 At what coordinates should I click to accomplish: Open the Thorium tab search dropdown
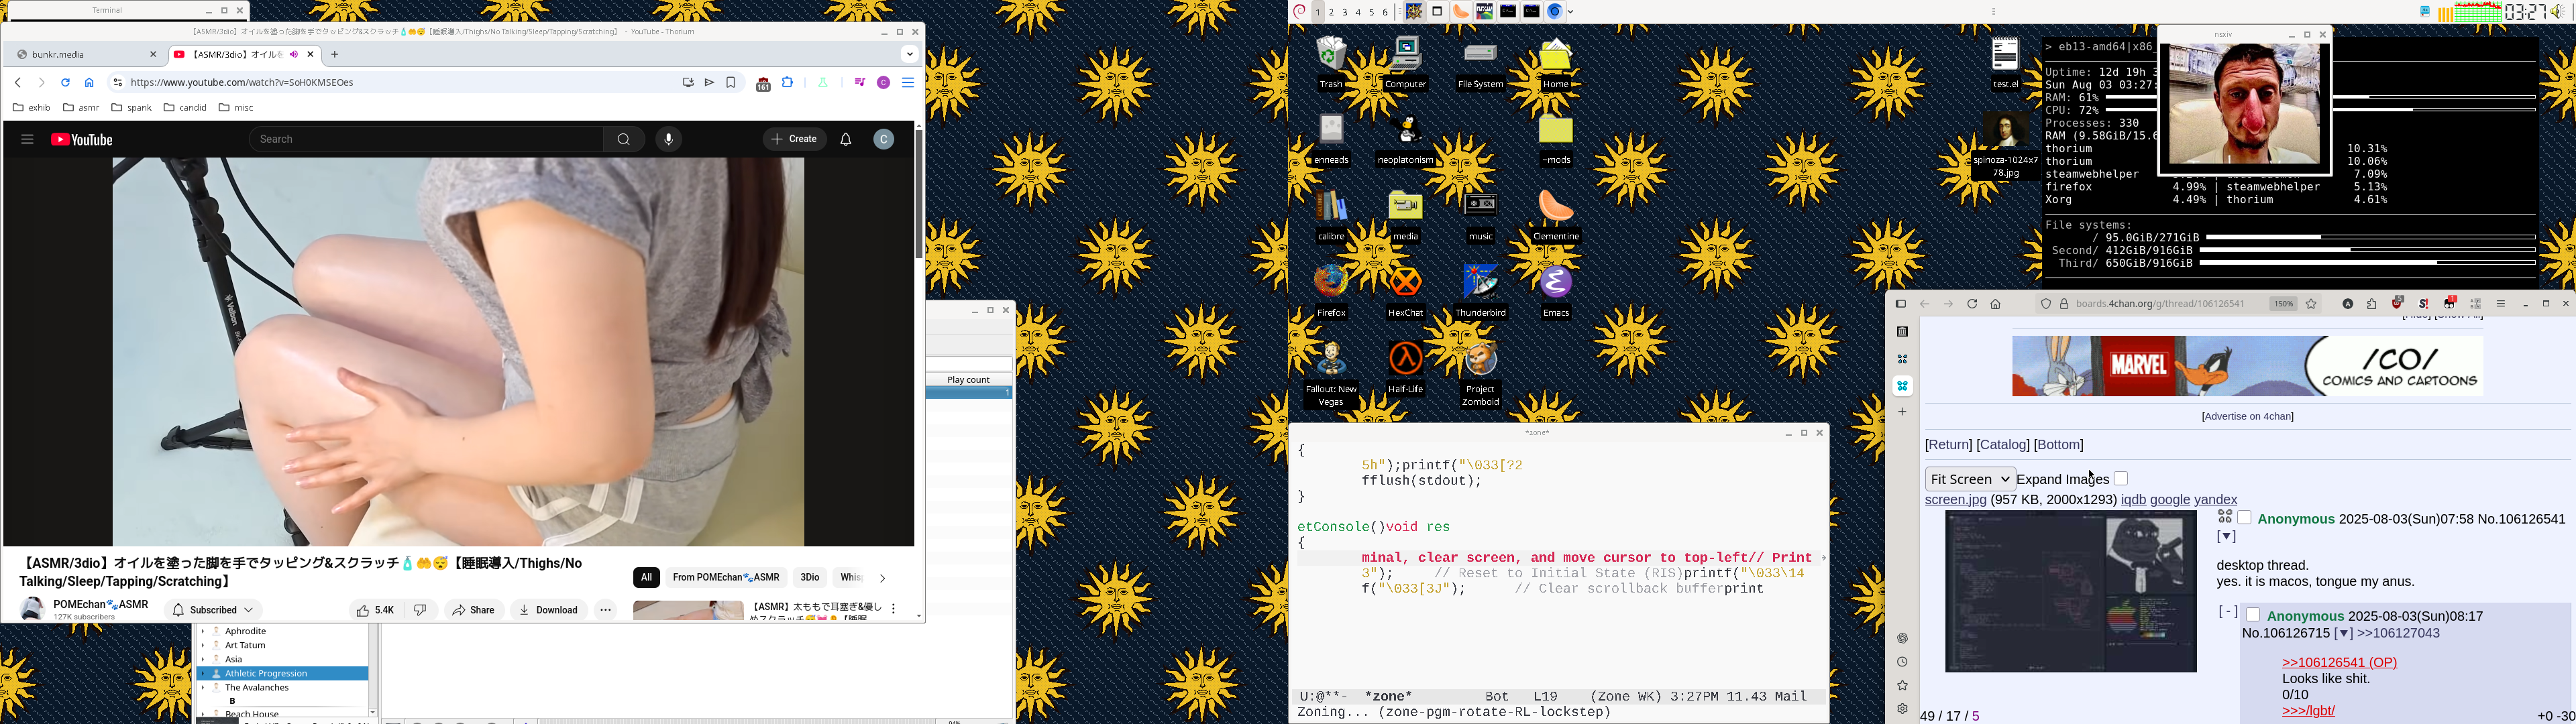pos(909,55)
